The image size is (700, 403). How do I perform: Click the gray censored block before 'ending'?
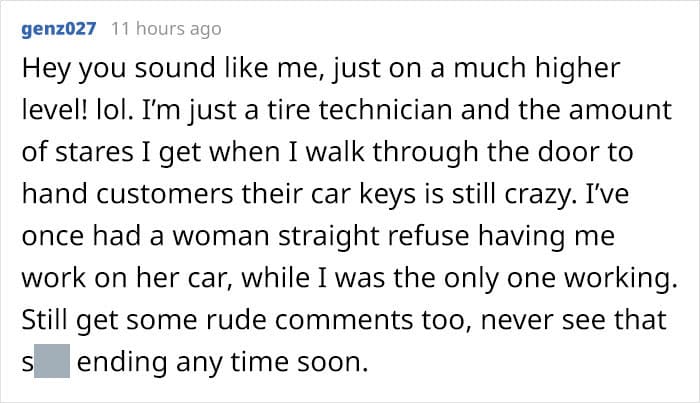[52, 361]
